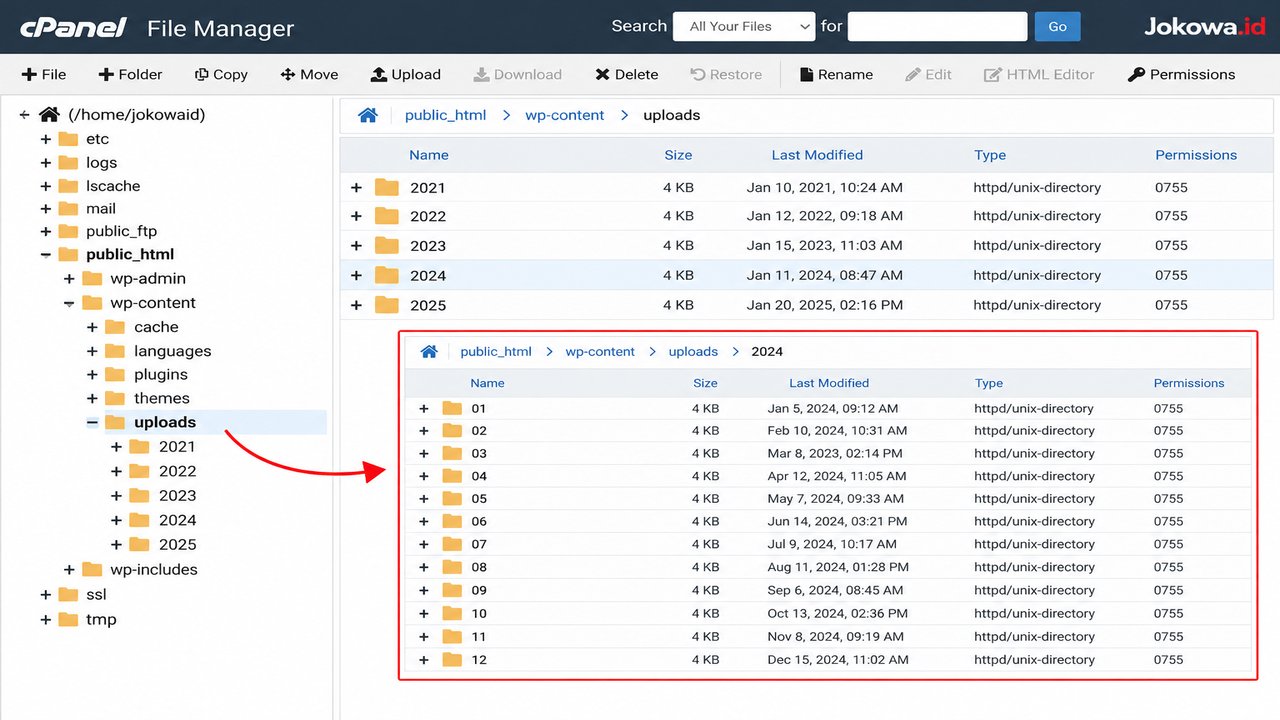Click the Edit pencil toolbar button

coord(928,74)
